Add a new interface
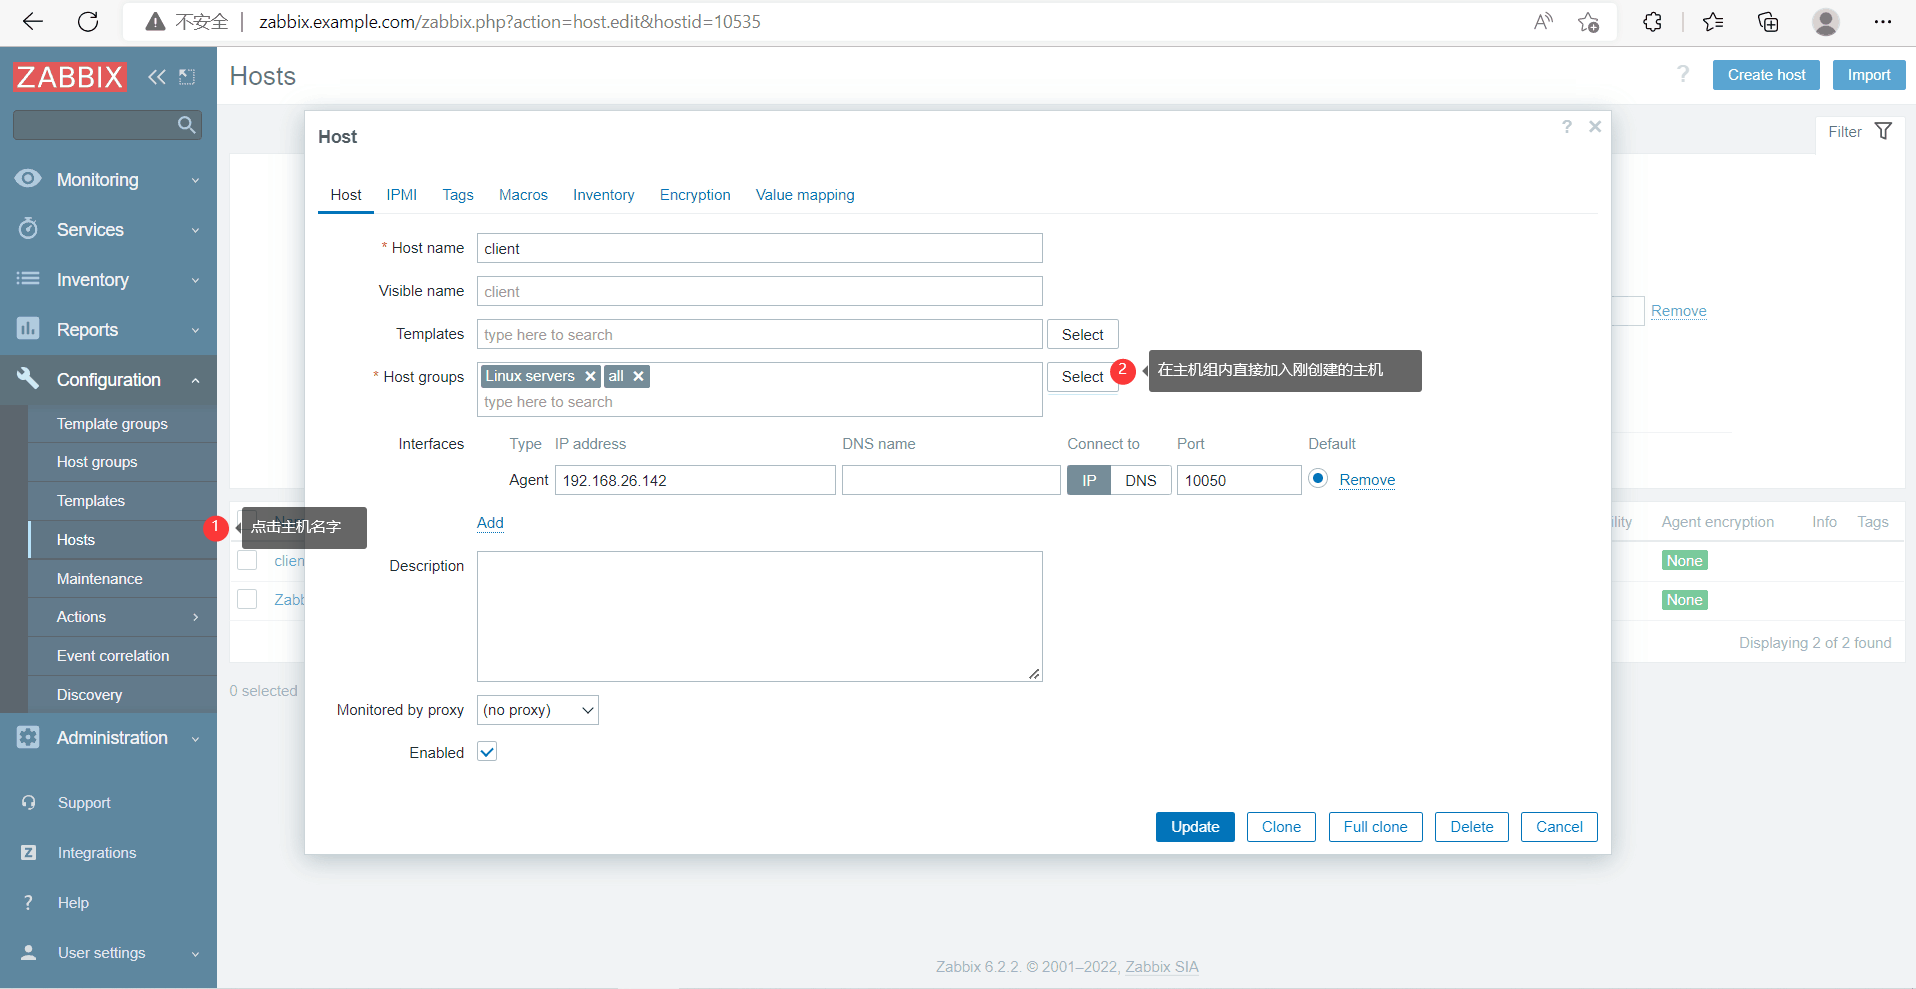 [x=490, y=523]
